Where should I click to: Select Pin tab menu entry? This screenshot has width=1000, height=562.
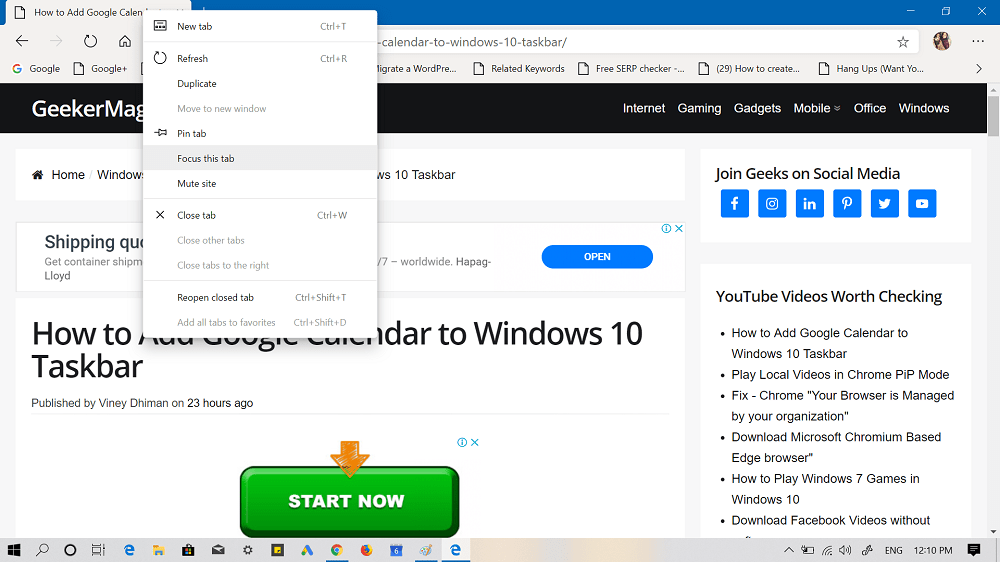pyautogui.click(x=260, y=133)
